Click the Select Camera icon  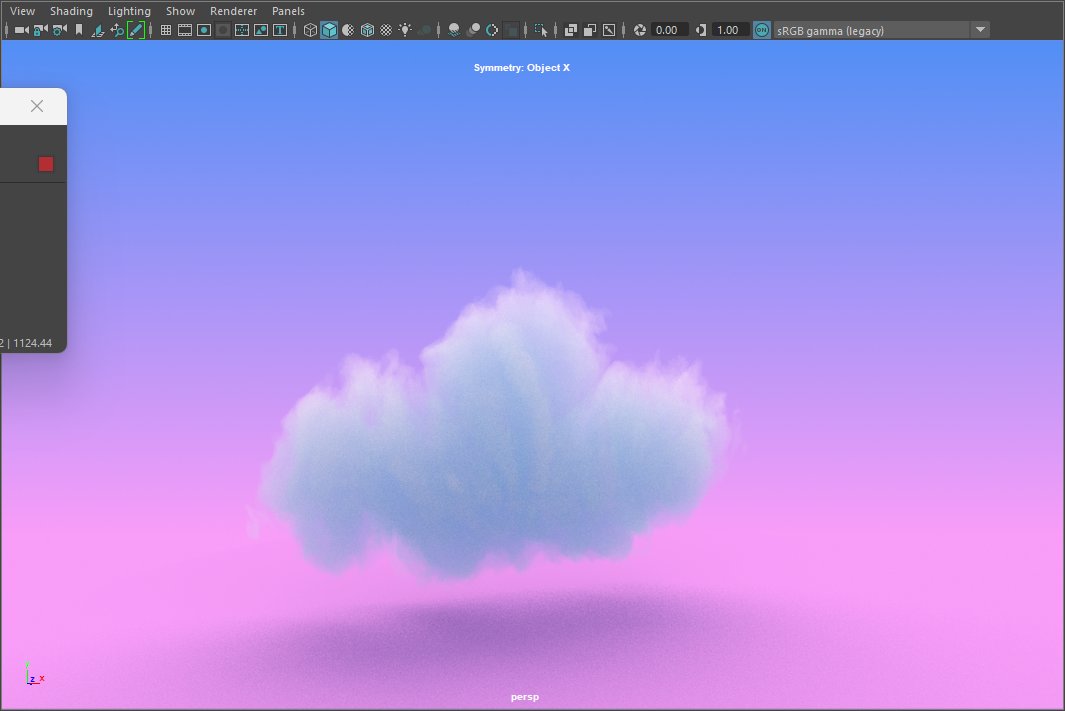pyautogui.click(x=22, y=30)
